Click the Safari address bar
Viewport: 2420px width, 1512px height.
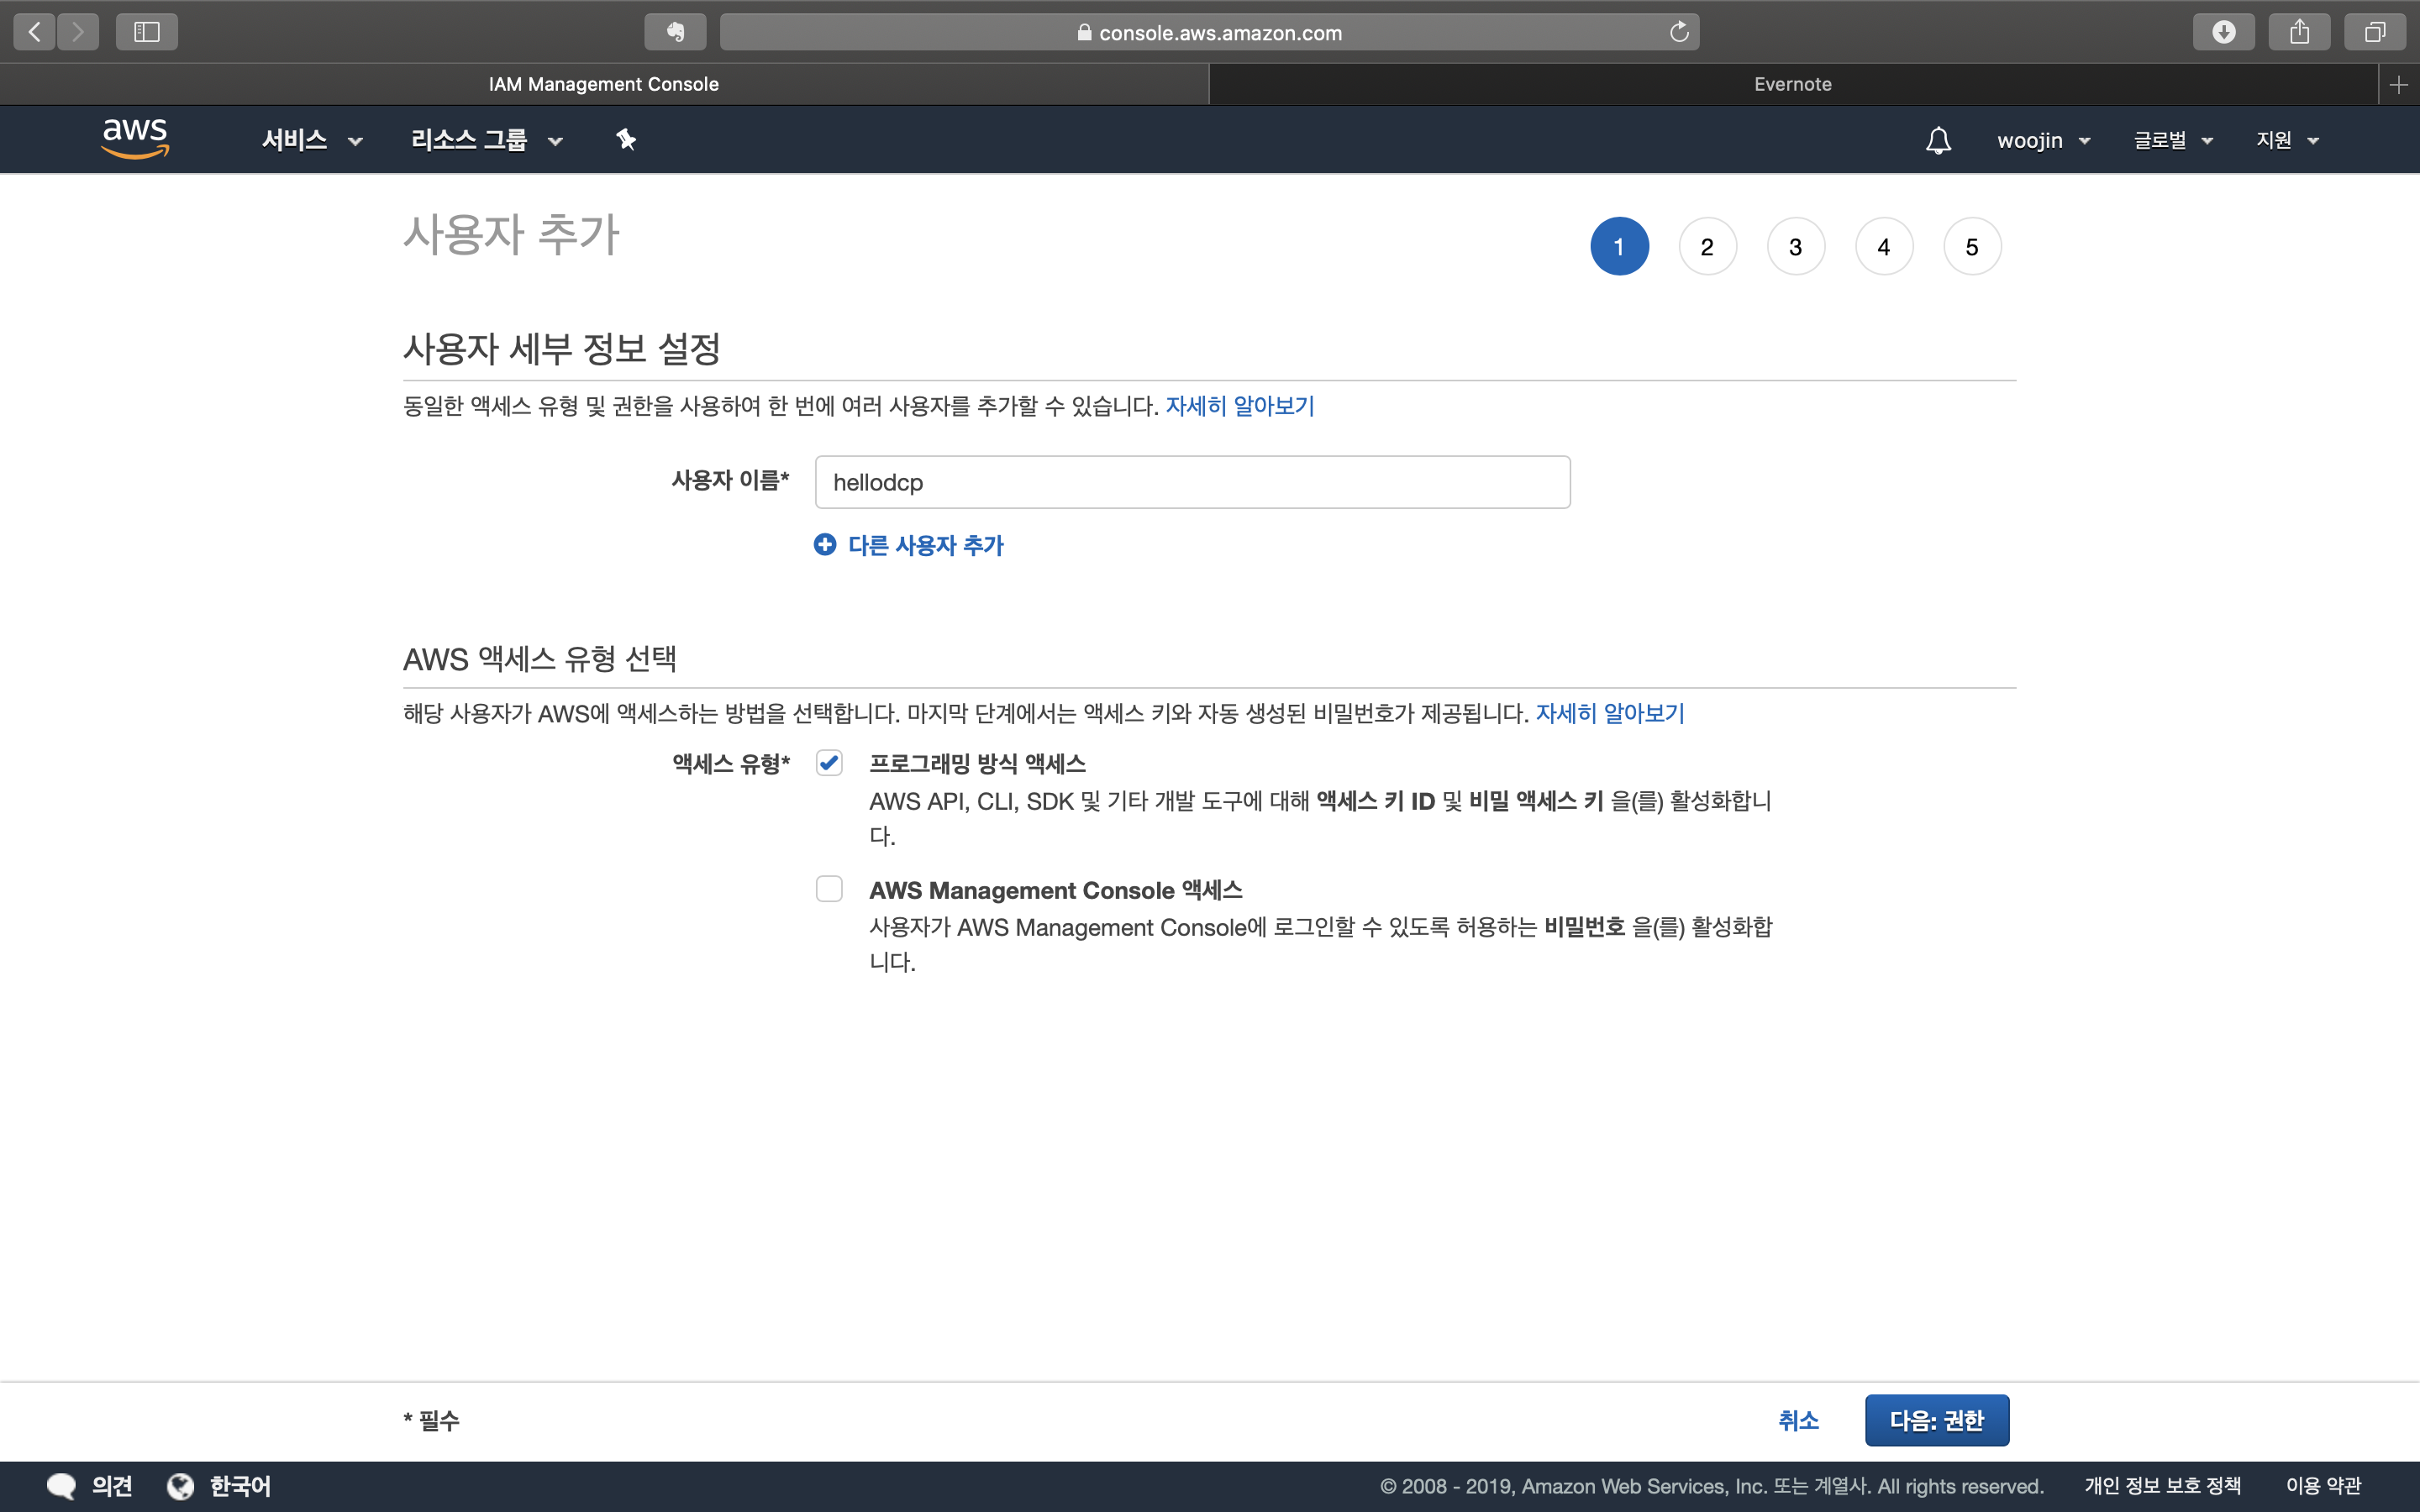click(x=1209, y=32)
